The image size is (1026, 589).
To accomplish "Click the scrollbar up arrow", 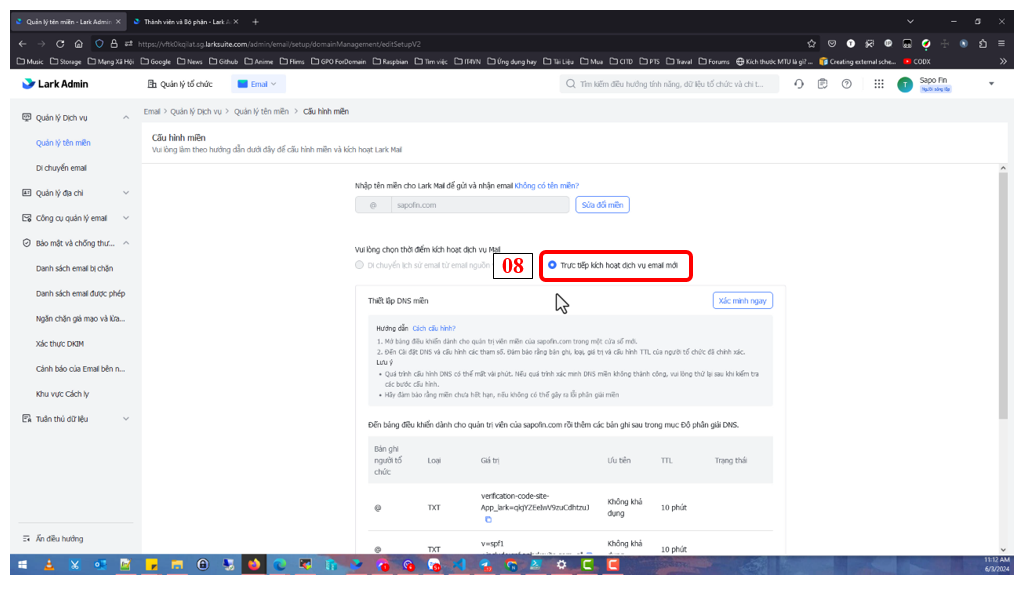I will 1002,168.
